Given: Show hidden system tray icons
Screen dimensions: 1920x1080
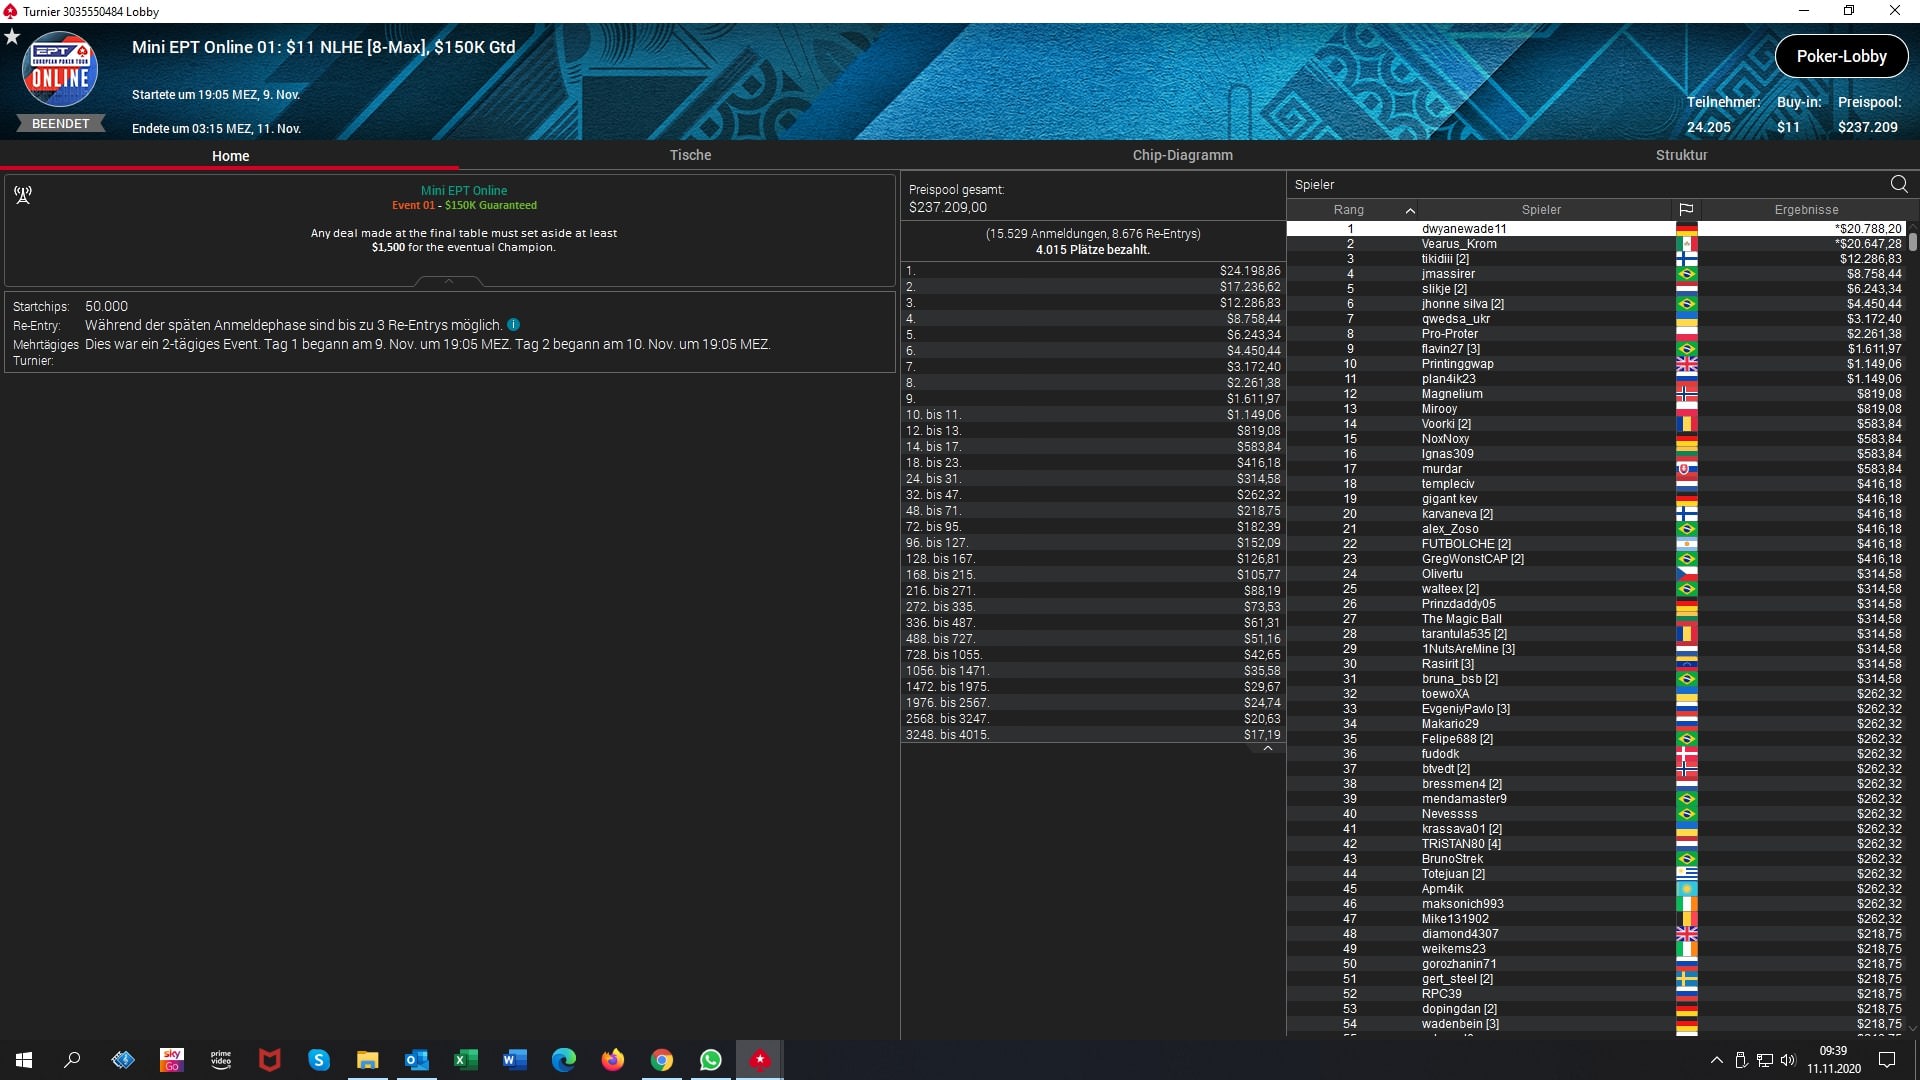Looking at the screenshot, I should click(1716, 1060).
